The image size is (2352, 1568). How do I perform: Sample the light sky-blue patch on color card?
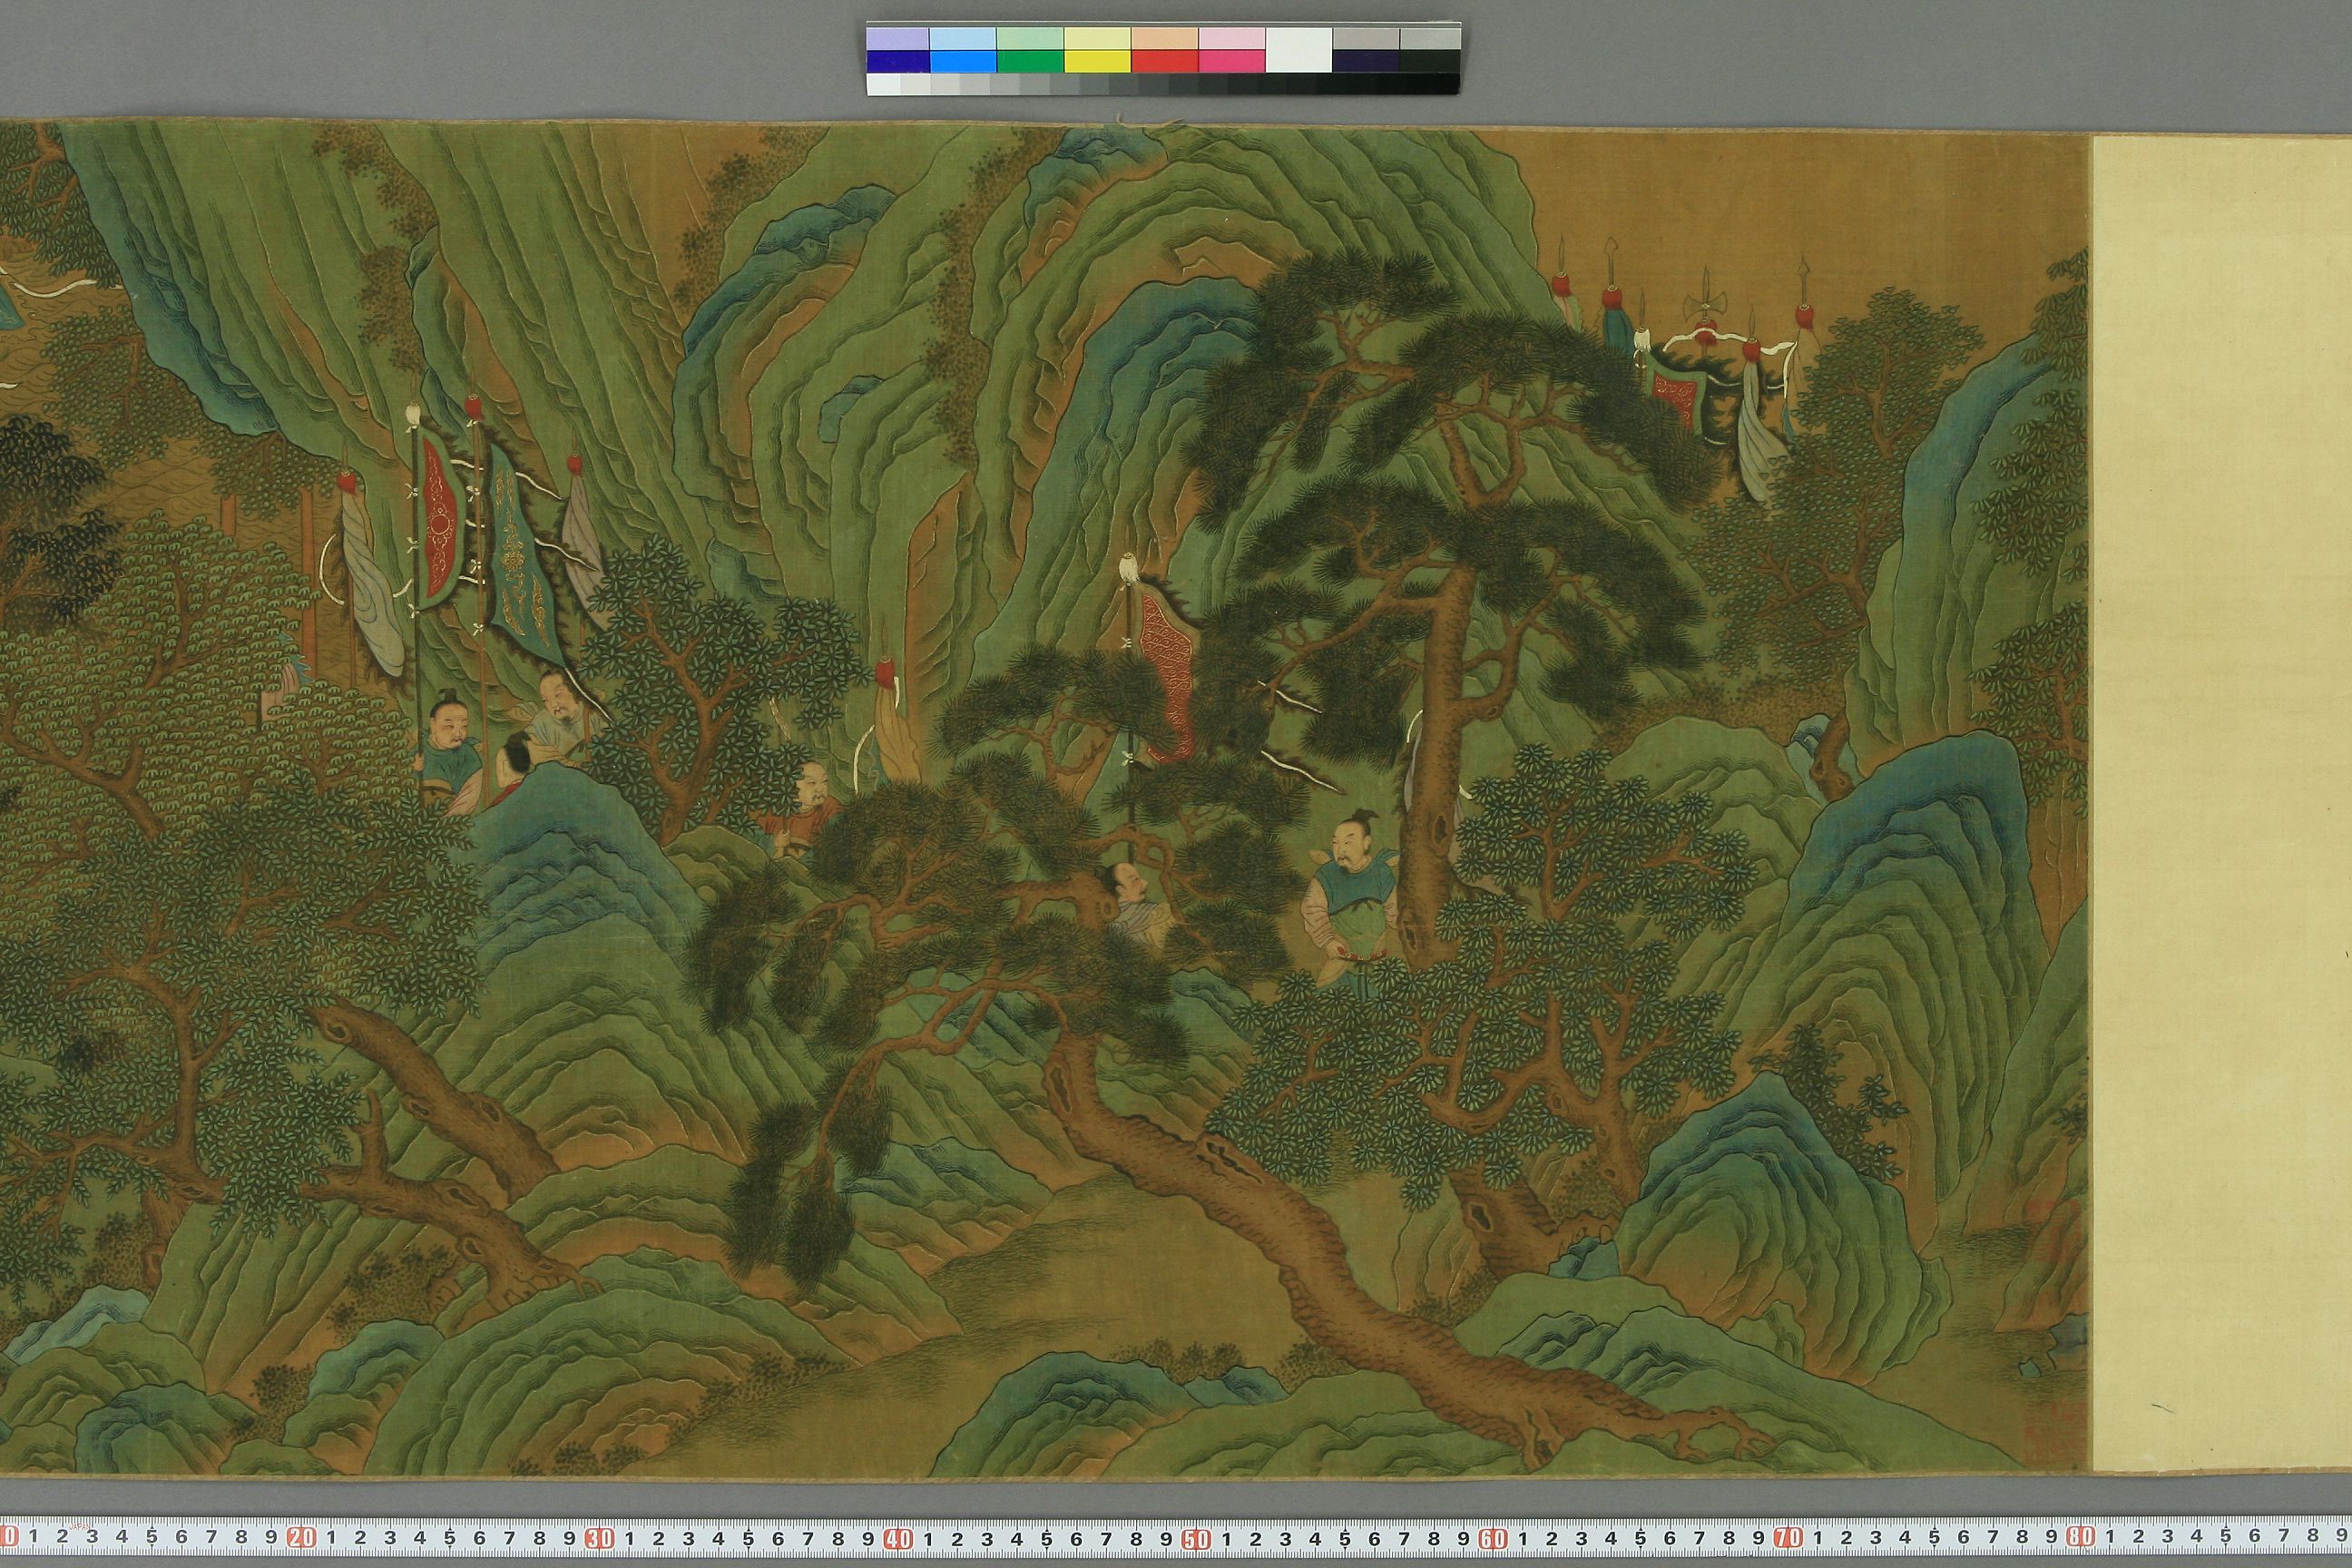pos(963,38)
